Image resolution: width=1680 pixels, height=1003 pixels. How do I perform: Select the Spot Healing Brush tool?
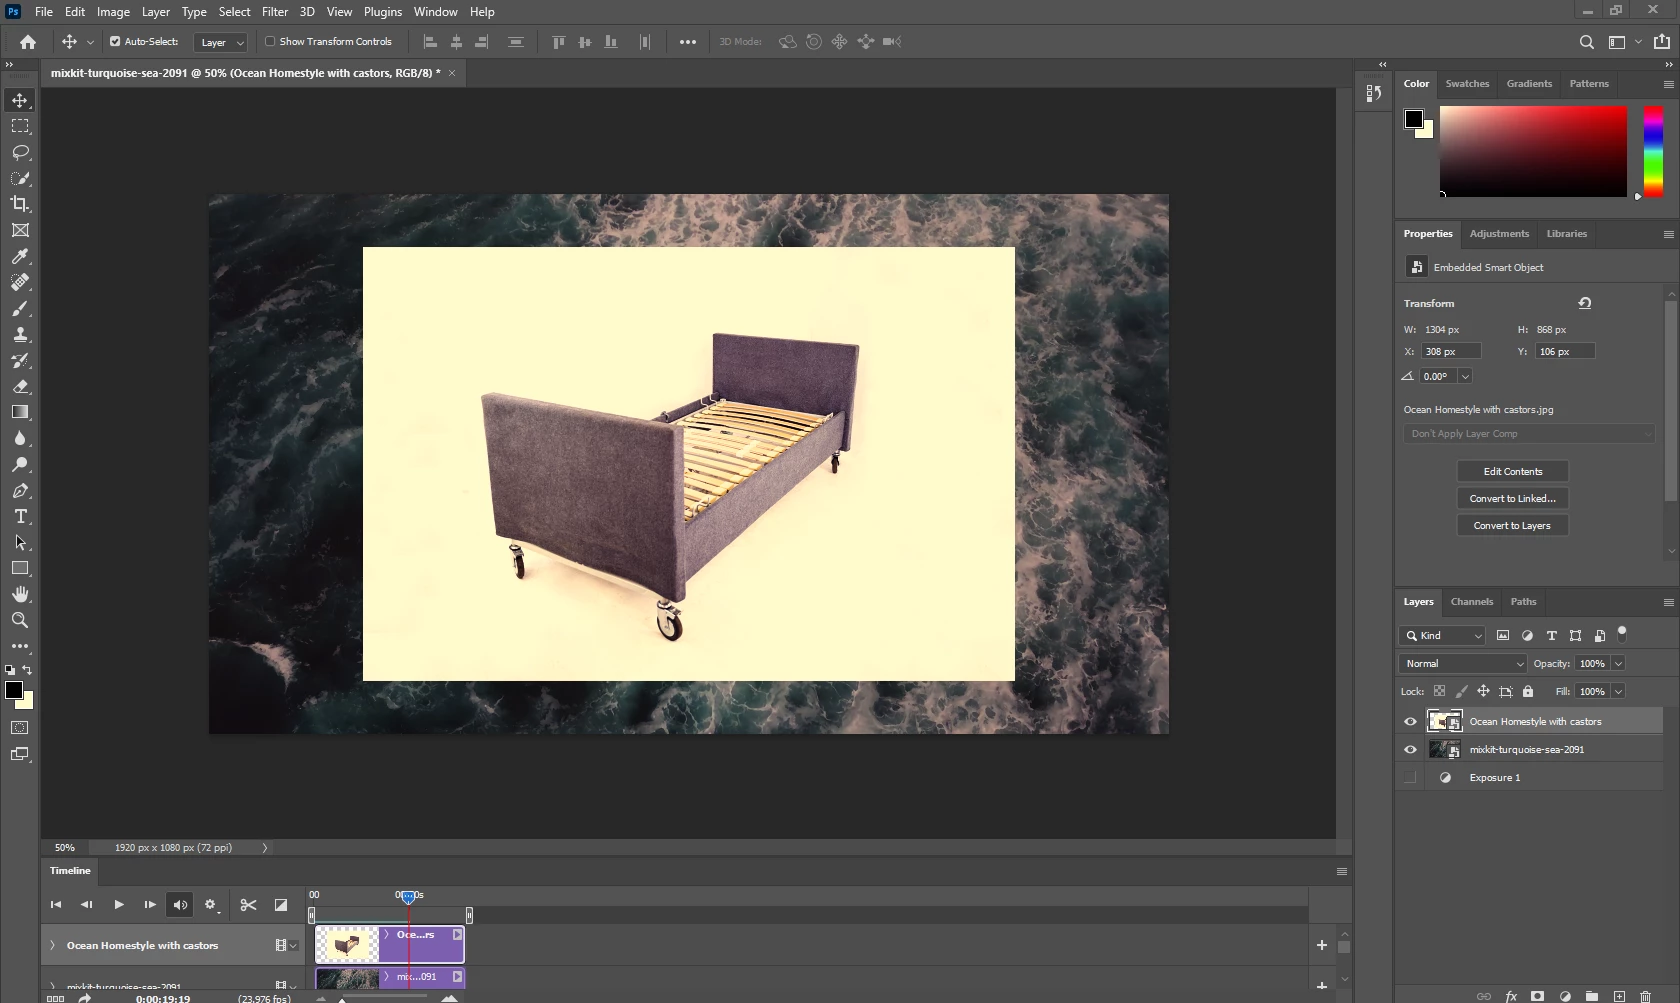click(x=20, y=282)
